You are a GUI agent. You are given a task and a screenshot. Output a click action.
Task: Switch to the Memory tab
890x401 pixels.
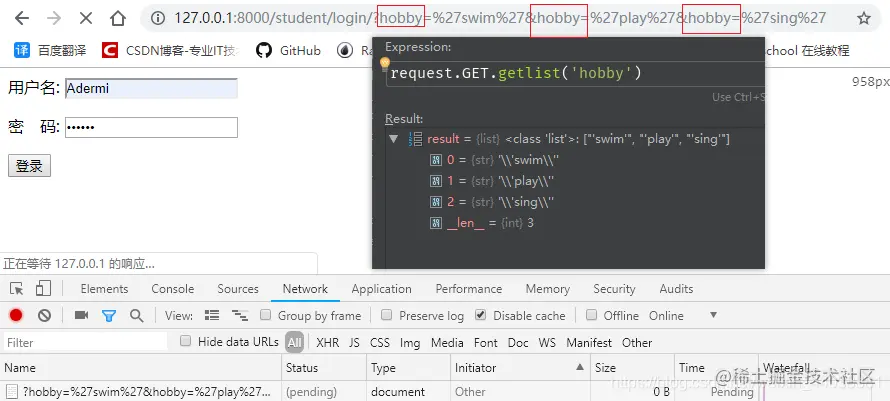coord(548,289)
